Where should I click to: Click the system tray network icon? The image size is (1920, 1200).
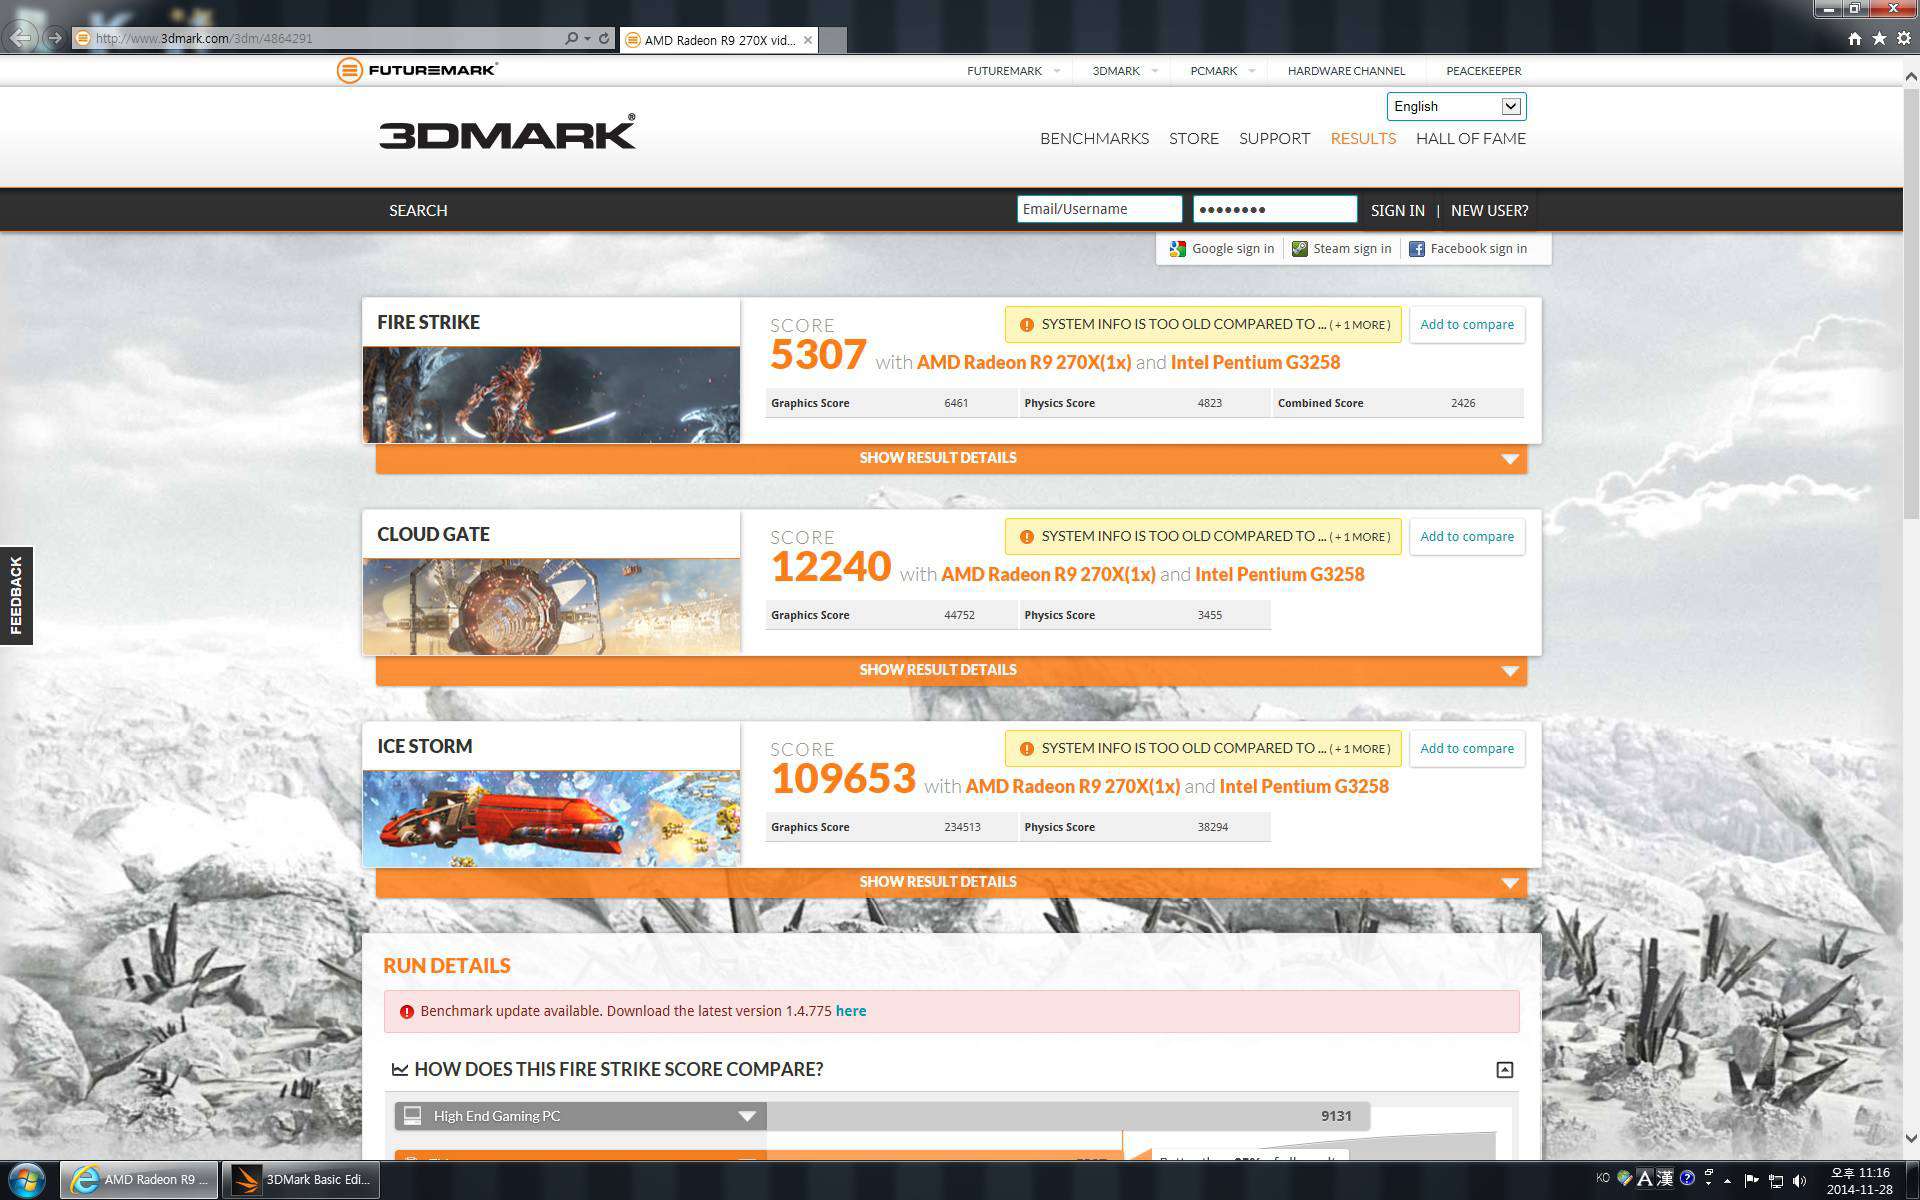(x=1776, y=1181)
